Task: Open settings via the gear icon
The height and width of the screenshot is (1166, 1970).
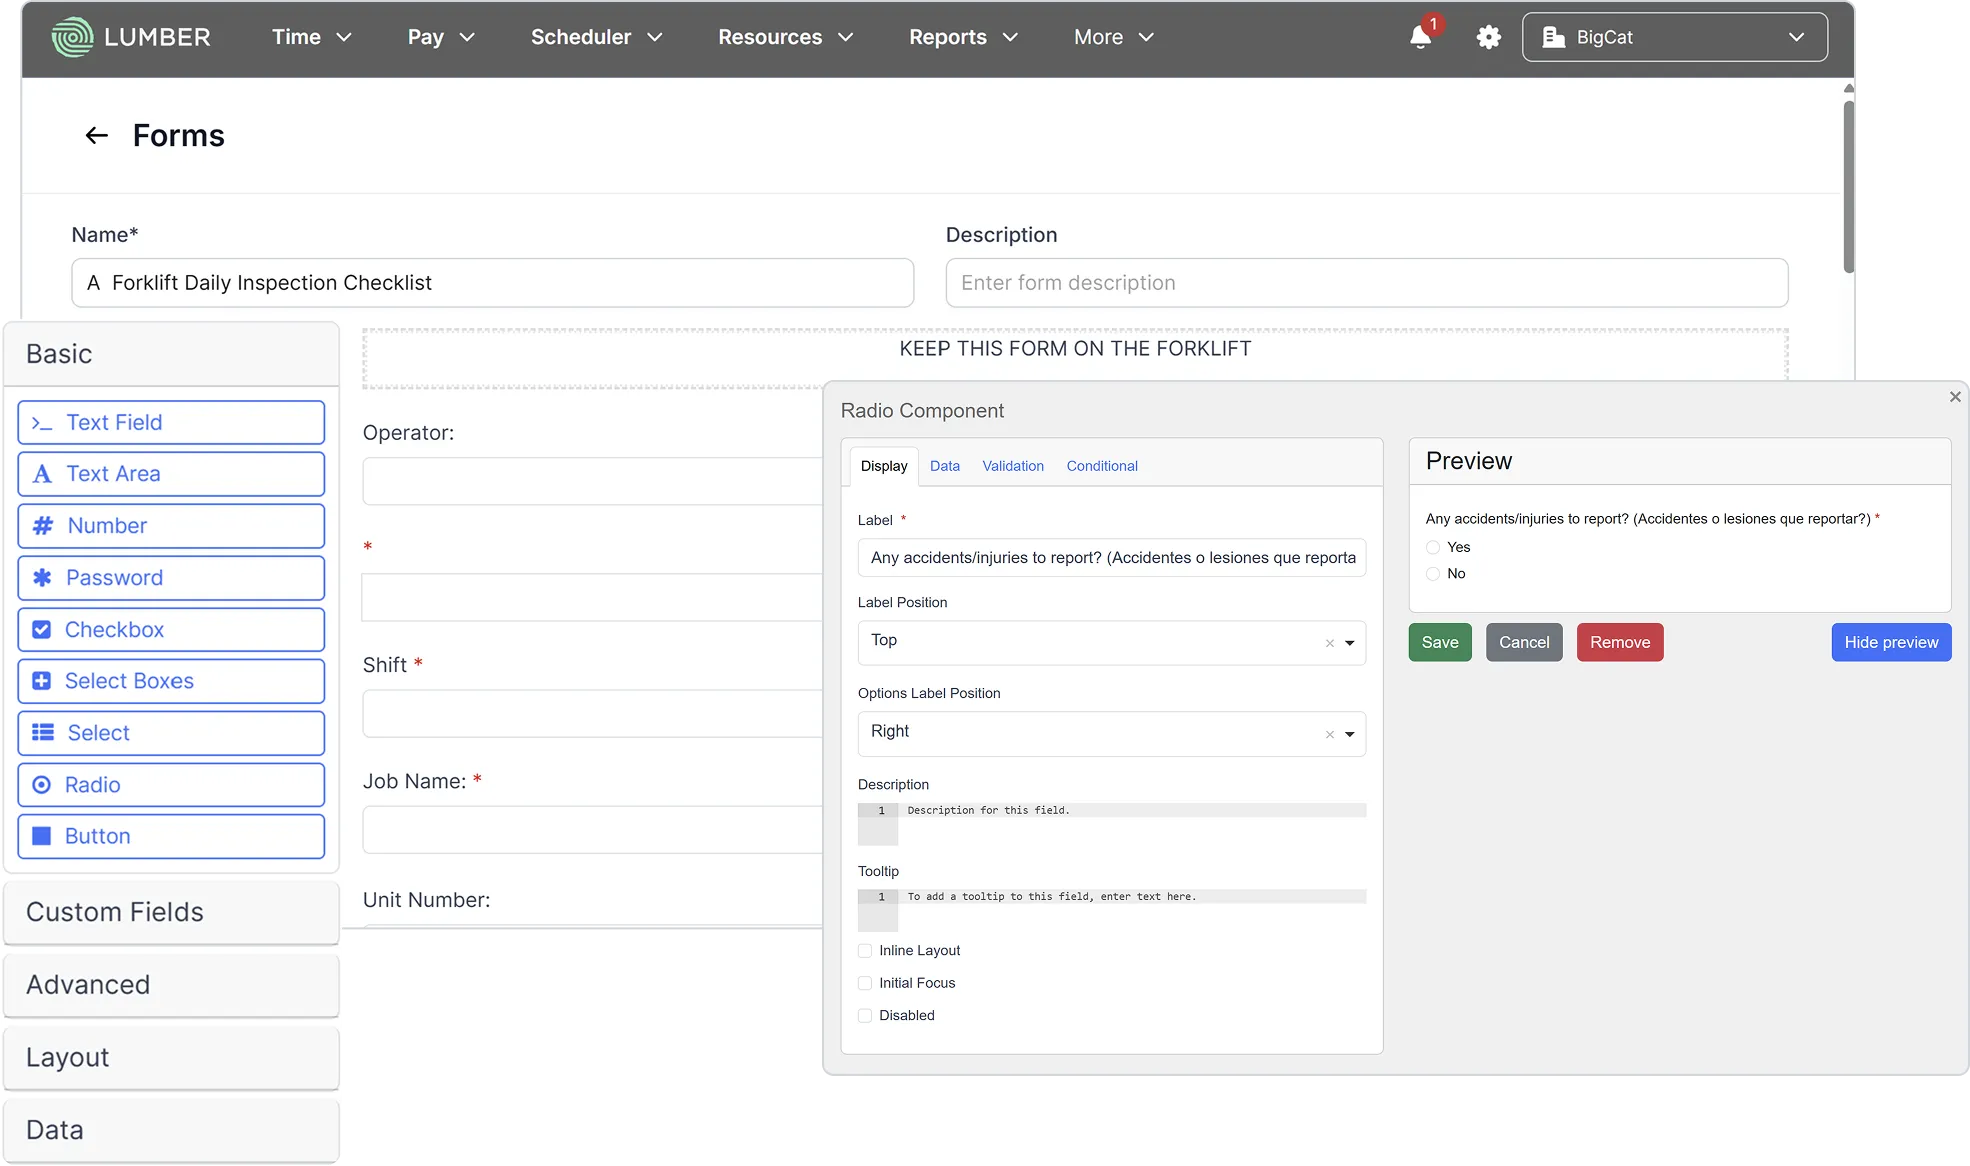Action: coord(1488,38)
